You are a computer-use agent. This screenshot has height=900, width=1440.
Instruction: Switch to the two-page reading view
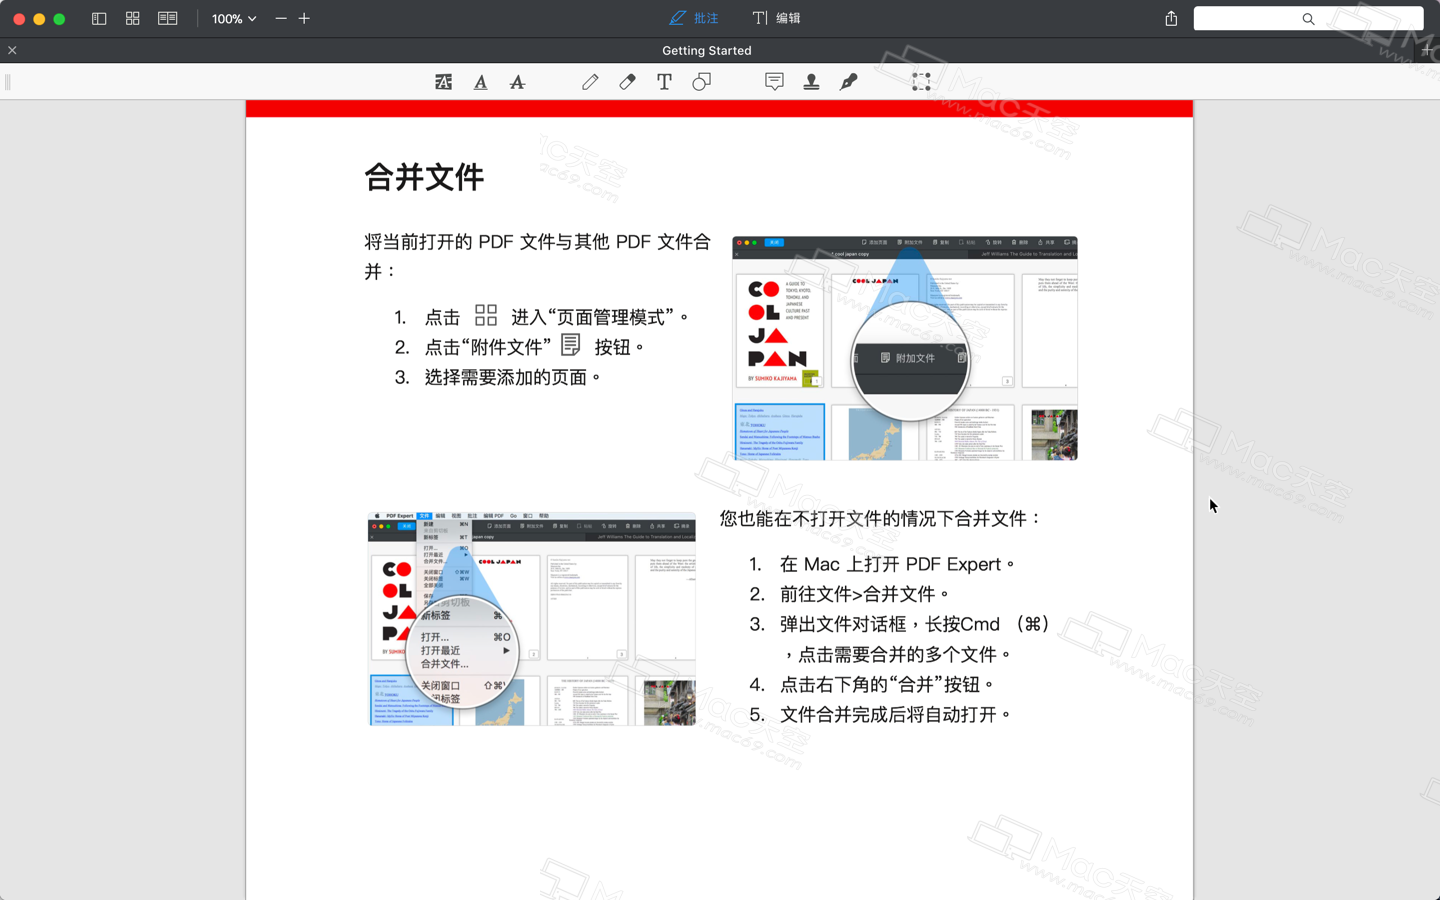(167, 18)
